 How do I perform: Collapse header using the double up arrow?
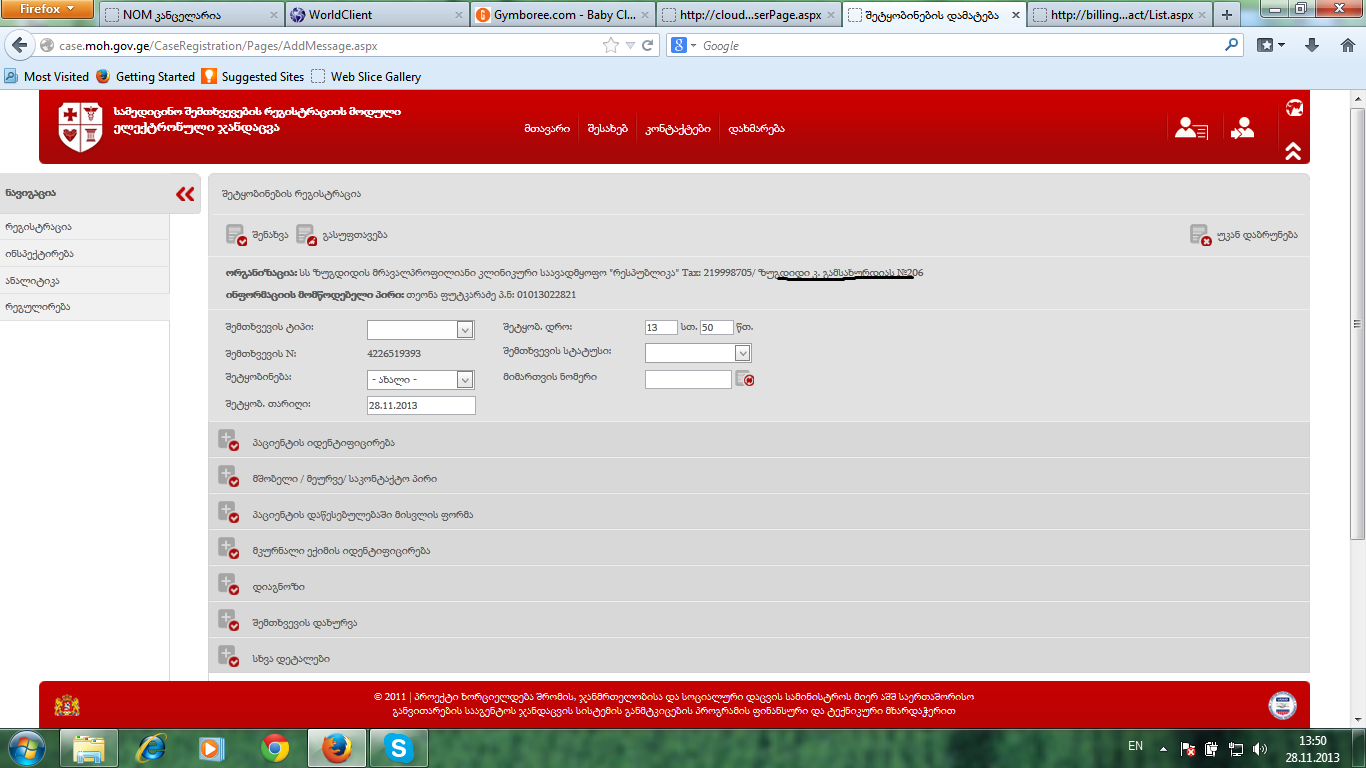(x=1293, y=151)
